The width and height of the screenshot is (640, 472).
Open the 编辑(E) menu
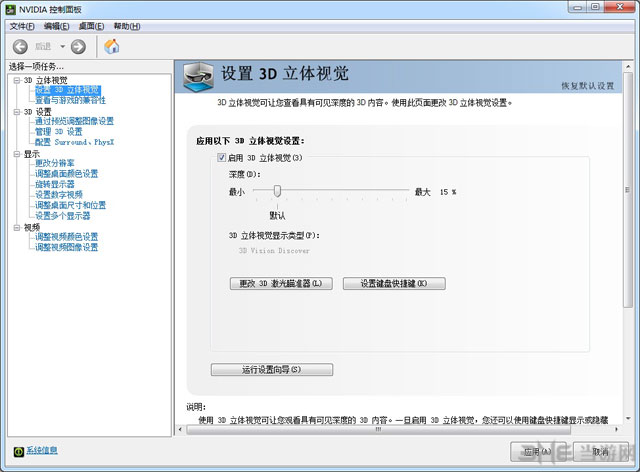coord(57,27)
